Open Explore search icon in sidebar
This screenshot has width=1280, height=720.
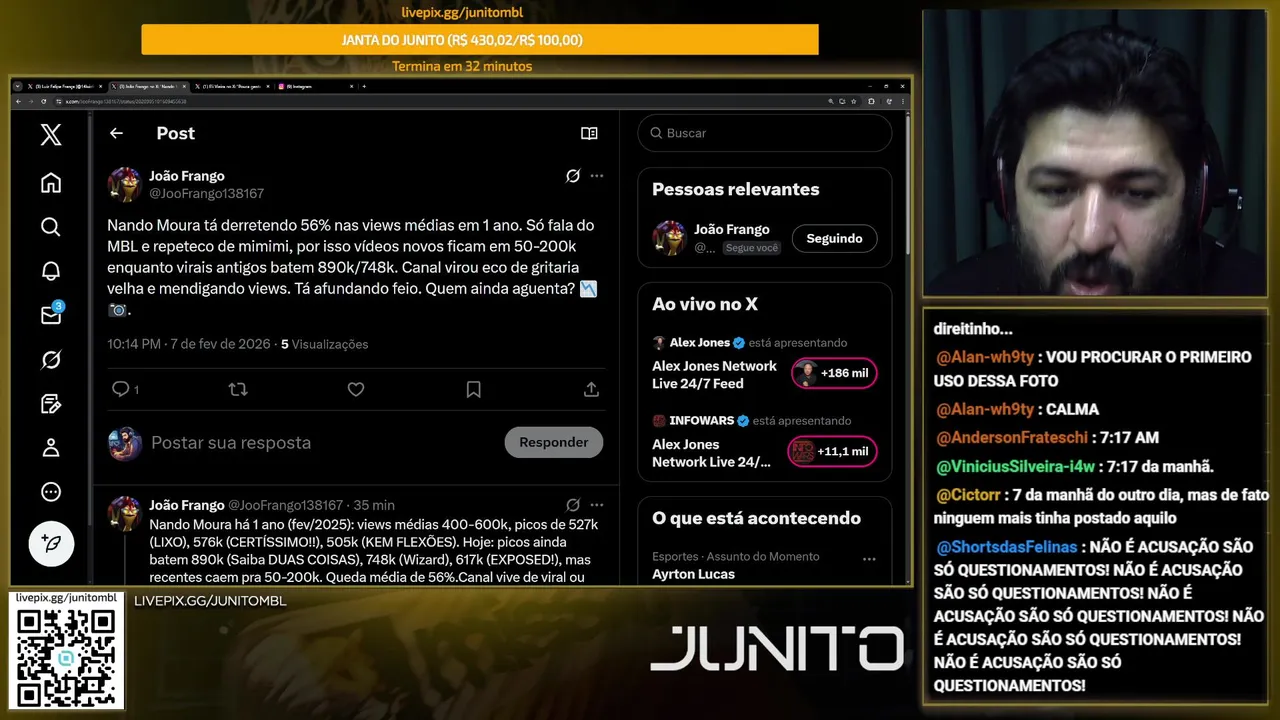(51, 227)
